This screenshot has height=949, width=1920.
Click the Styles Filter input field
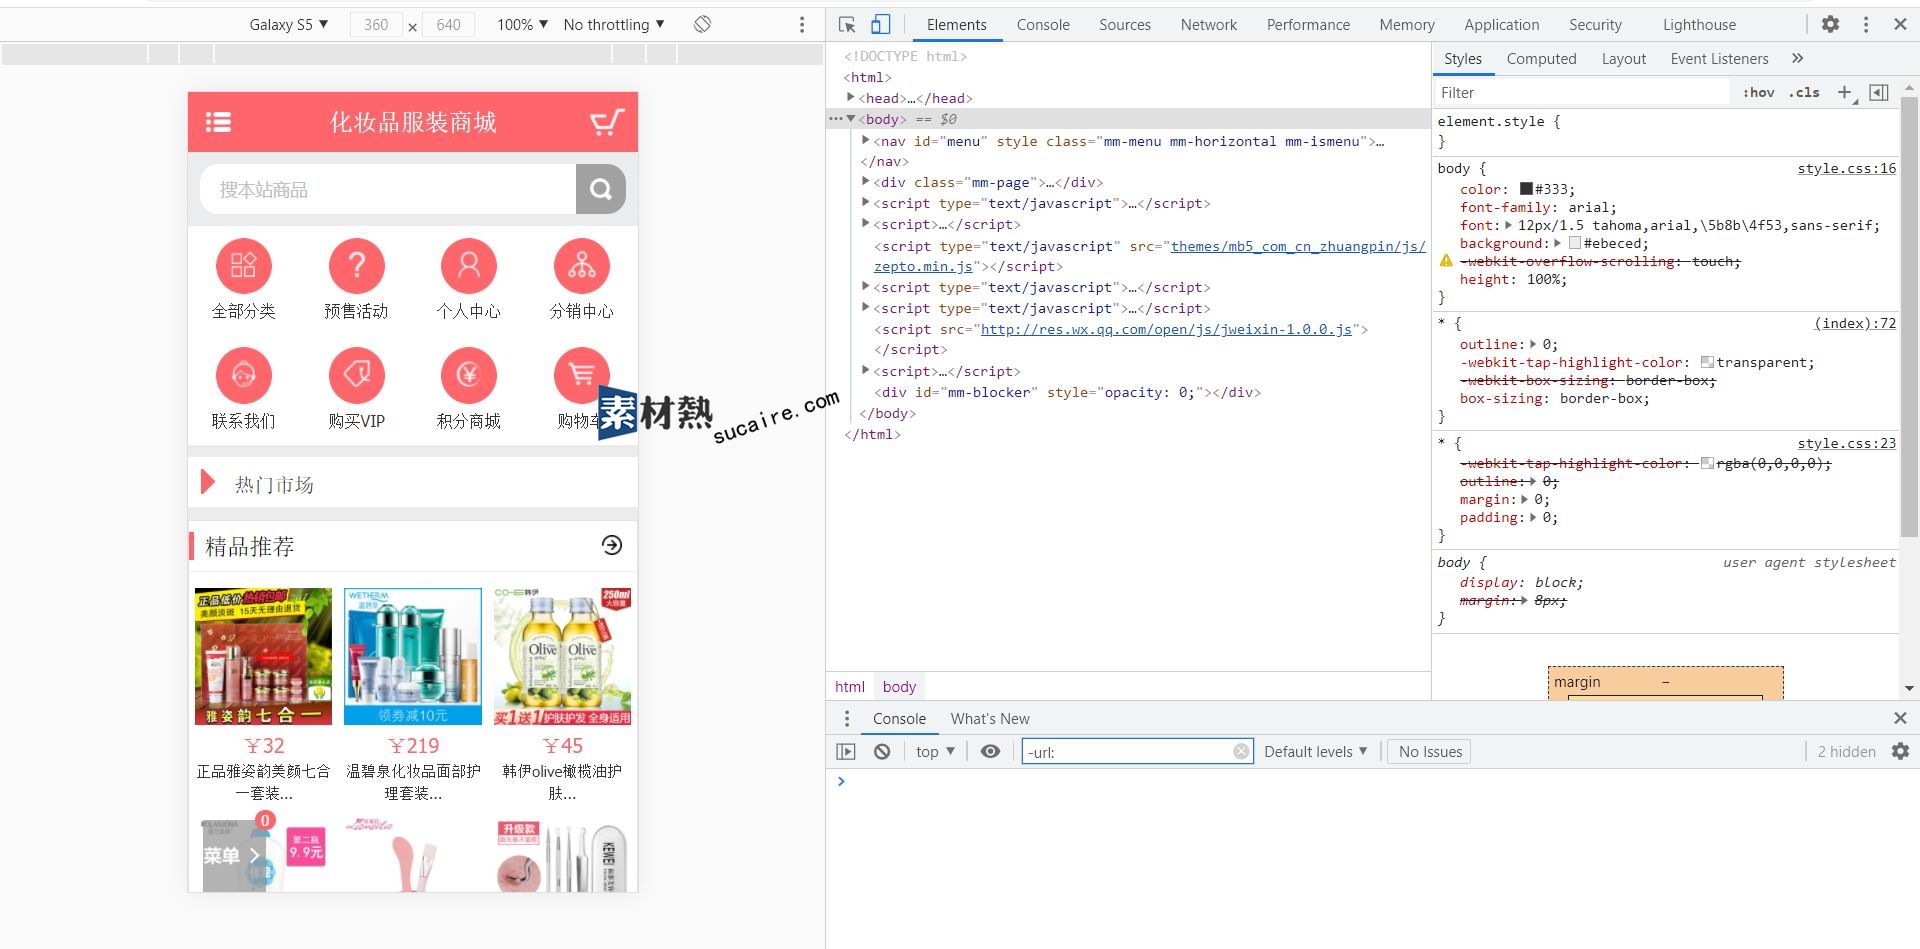(x=1582, y=92)
